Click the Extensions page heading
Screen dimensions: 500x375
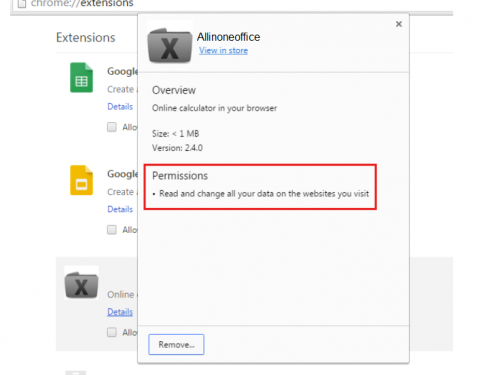86,38
